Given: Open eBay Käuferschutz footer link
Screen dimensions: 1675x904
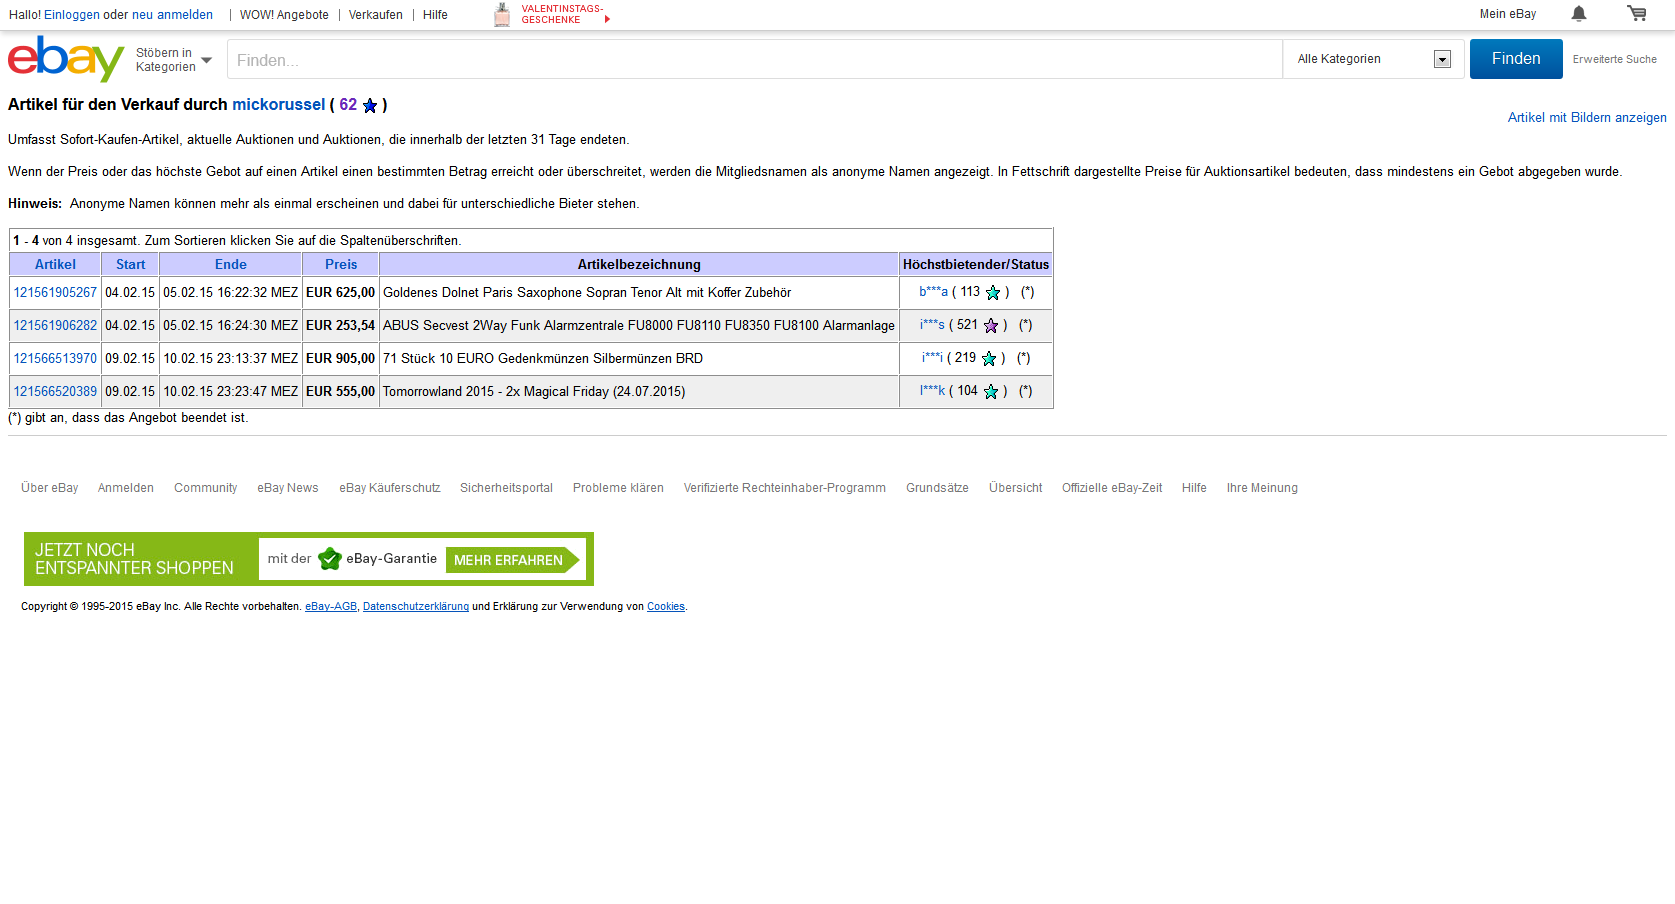Looking at the screenshot, I should (x=390, y=488).
